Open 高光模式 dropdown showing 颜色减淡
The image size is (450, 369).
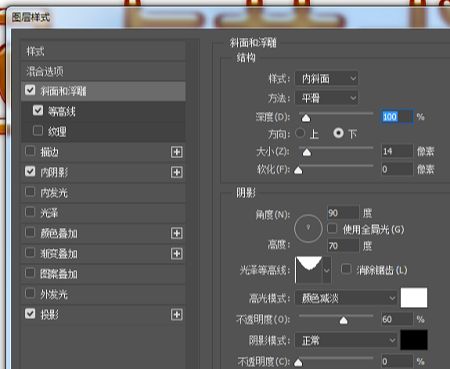click(x=346, y=298)
